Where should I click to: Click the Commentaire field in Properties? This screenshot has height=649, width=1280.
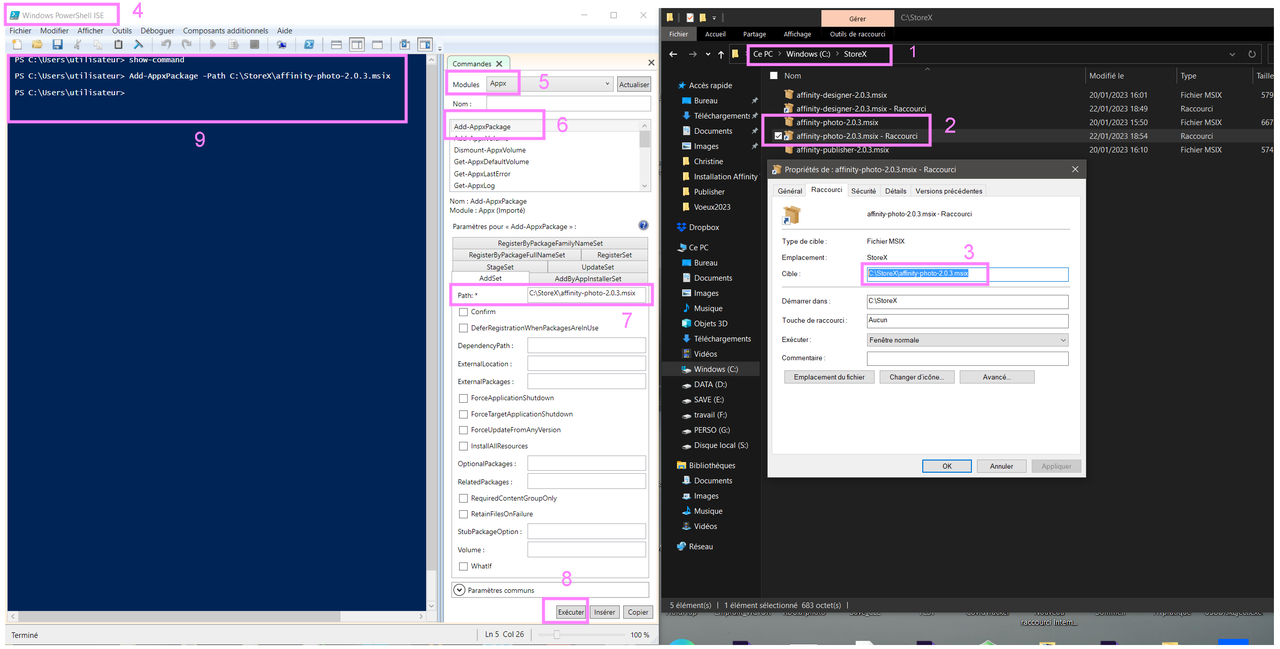click(967, 358)
